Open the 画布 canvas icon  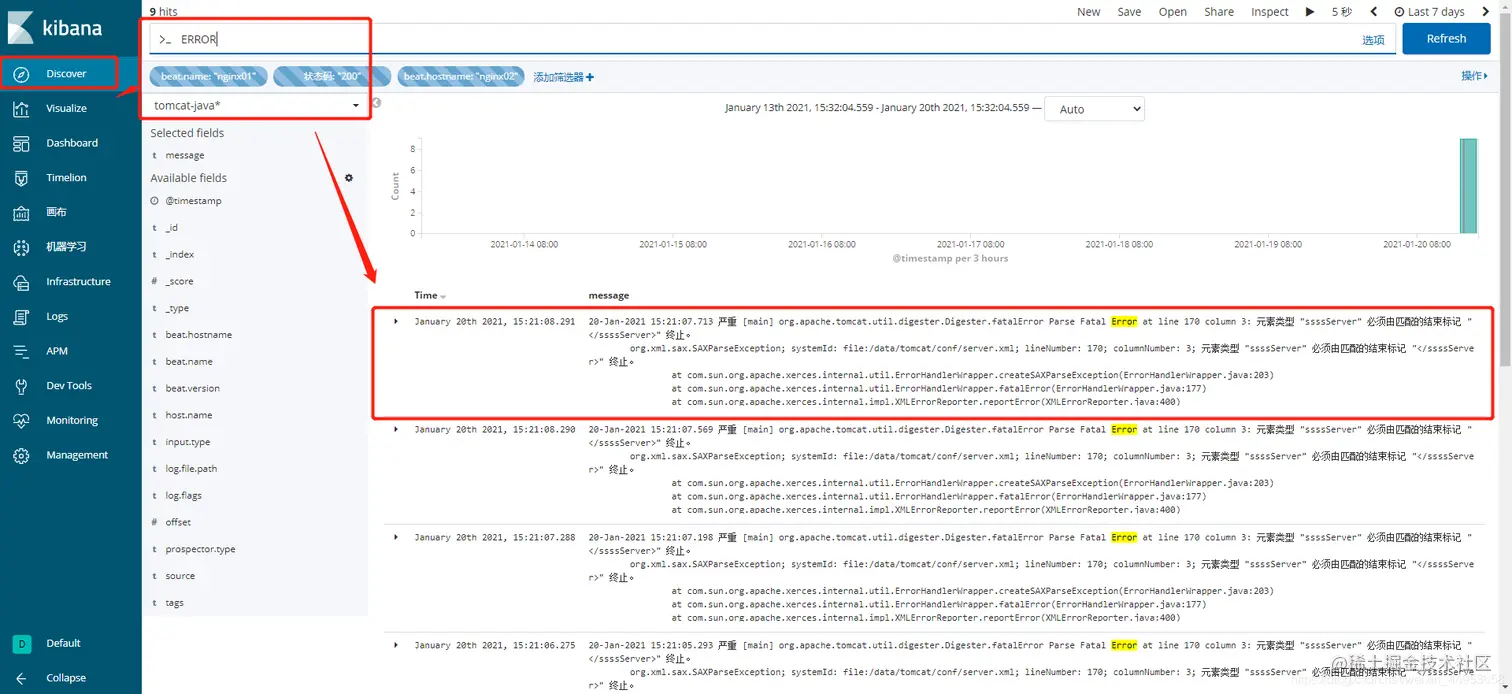[x=21, y=213]
